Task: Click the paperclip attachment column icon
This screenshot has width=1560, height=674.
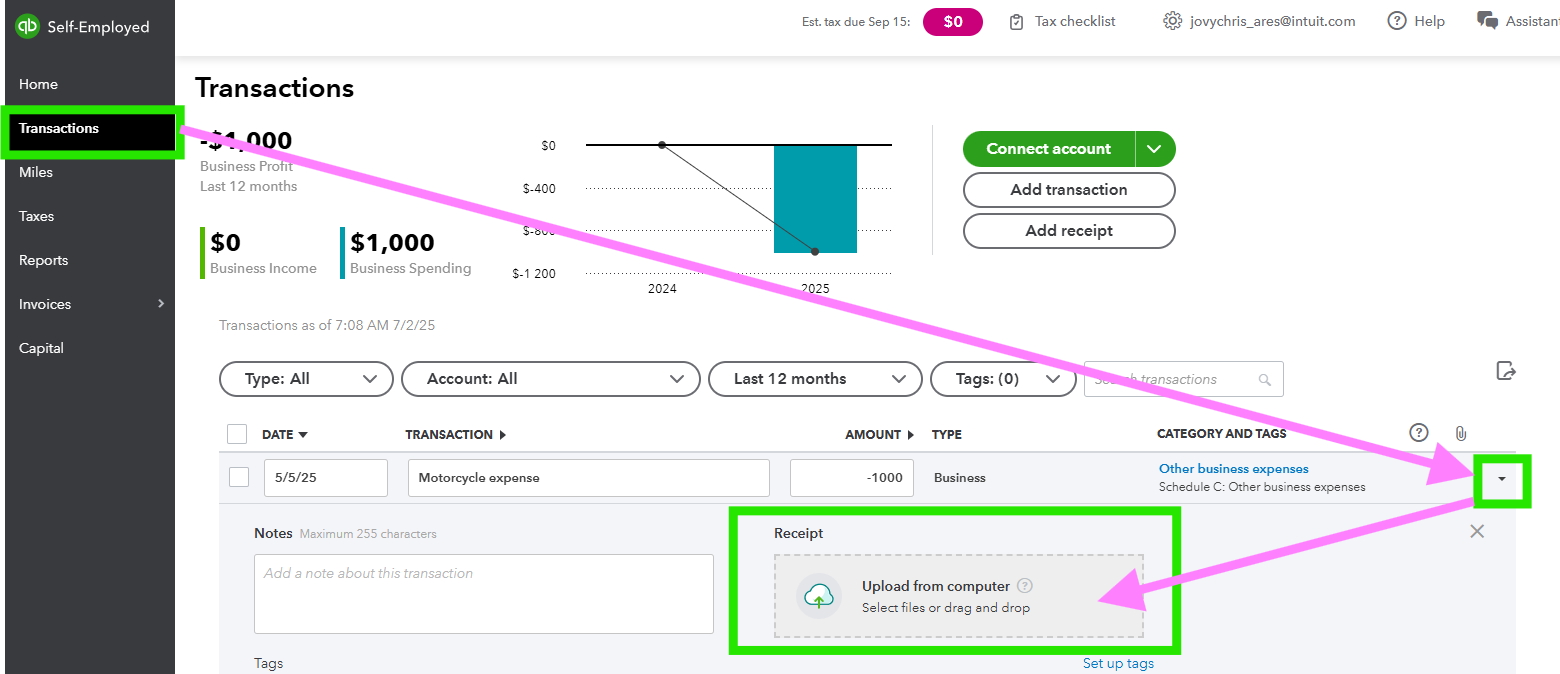Action: click(1461, 434)
